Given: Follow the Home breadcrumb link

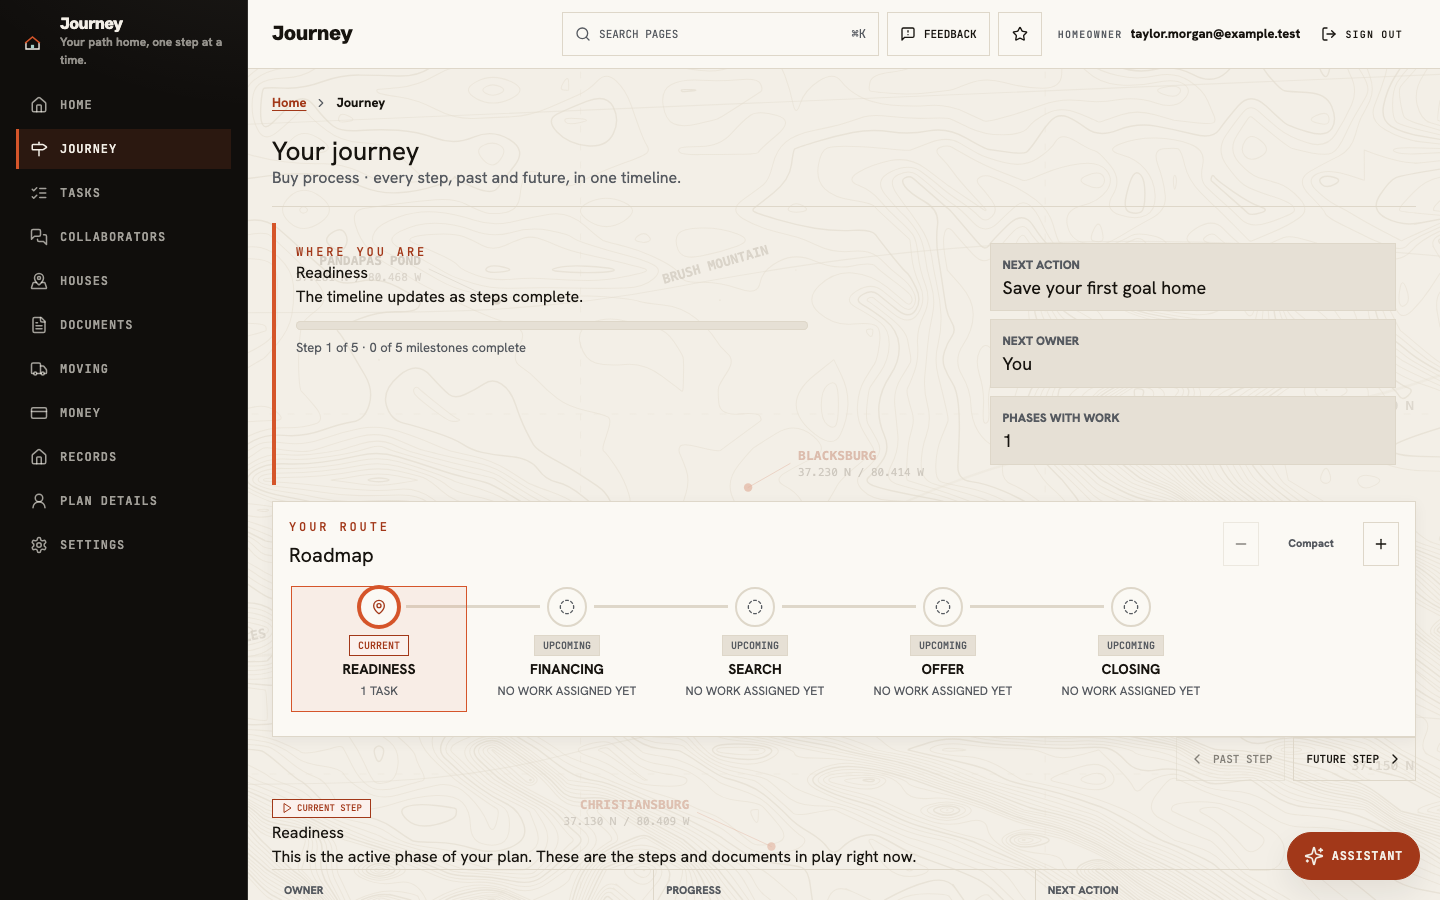Looking at the screenshot, I should point(289,103).
